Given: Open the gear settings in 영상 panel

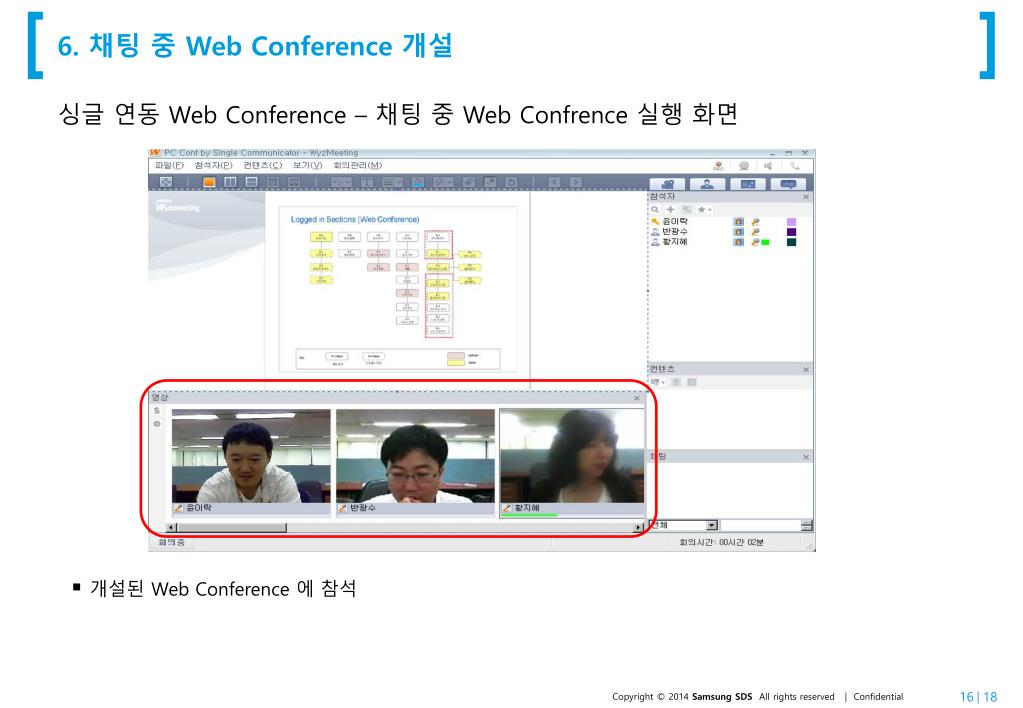Looking at the screenshot, I should coord(157,423).
